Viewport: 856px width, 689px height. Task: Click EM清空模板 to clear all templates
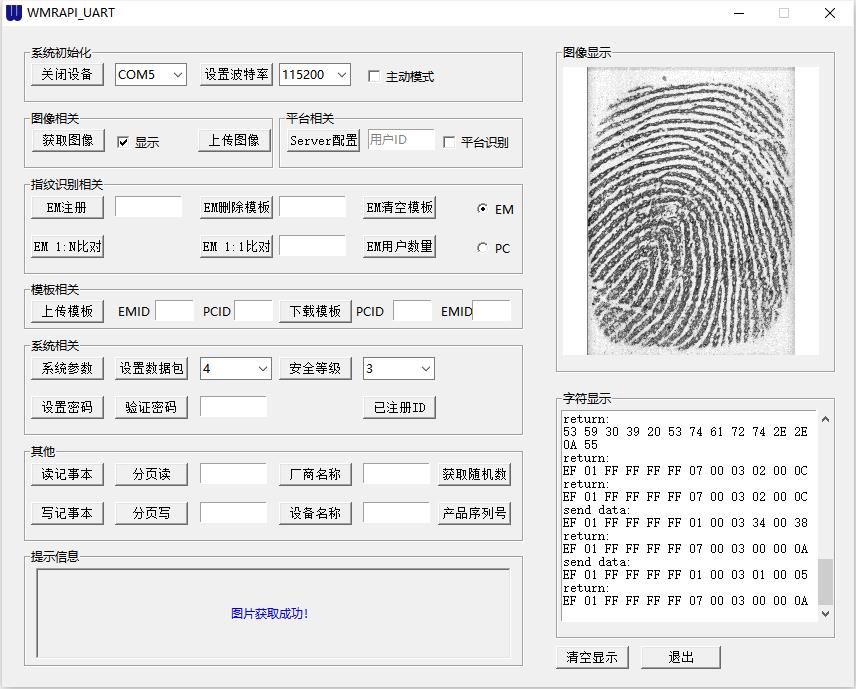pyautogui.click(x=397, y=207)
